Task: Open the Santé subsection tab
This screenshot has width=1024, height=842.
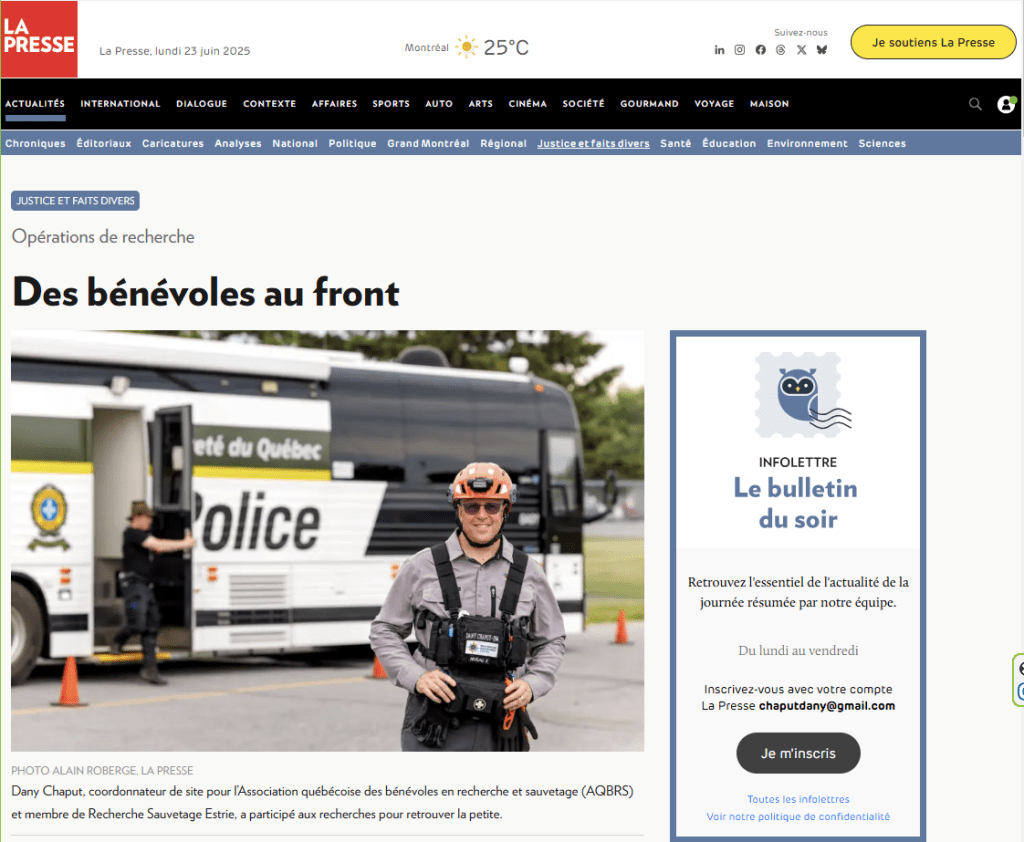Action: (675, 143)
